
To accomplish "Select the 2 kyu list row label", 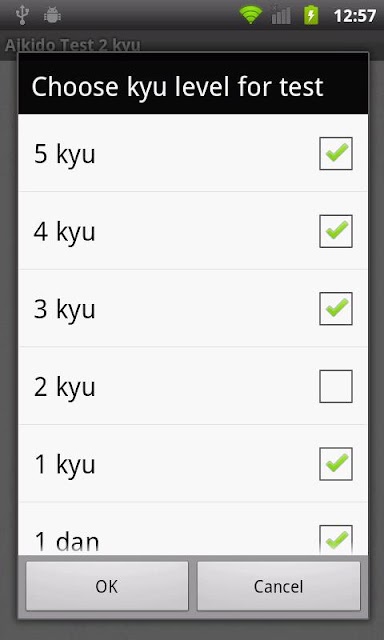I will tap(64, 387).
